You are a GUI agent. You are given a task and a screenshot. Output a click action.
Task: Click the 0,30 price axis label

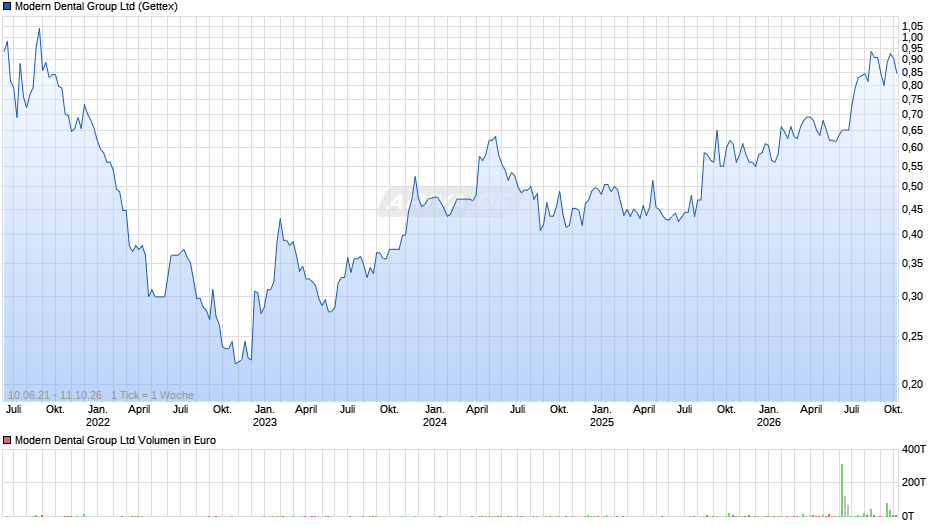[x=912, y=296]
